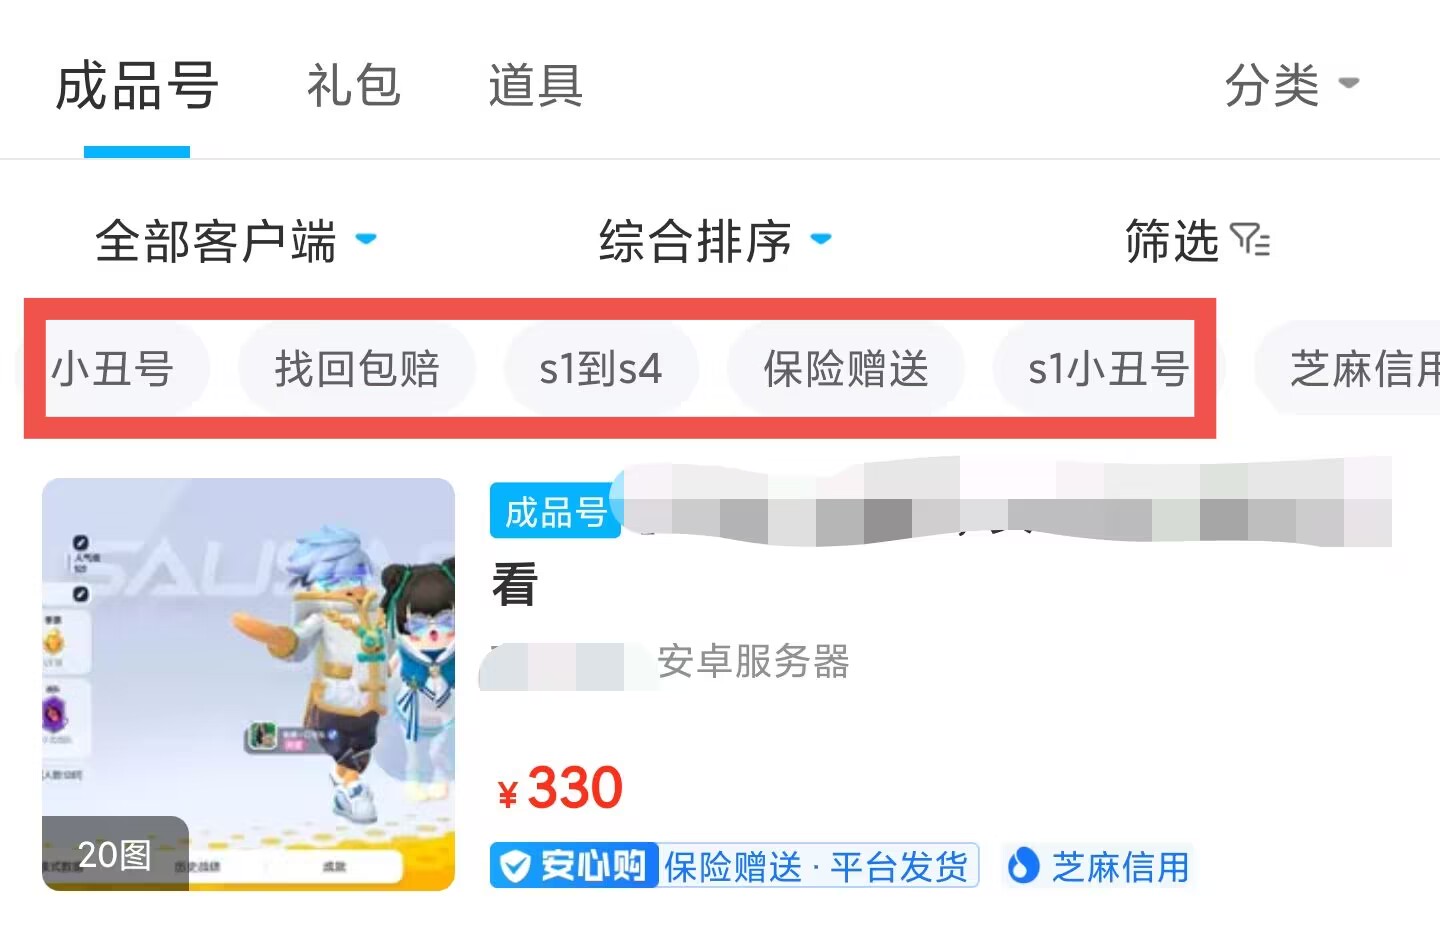Select the 芝麻信用 filter chip

pyautogui.click(x=1348, y=369)
